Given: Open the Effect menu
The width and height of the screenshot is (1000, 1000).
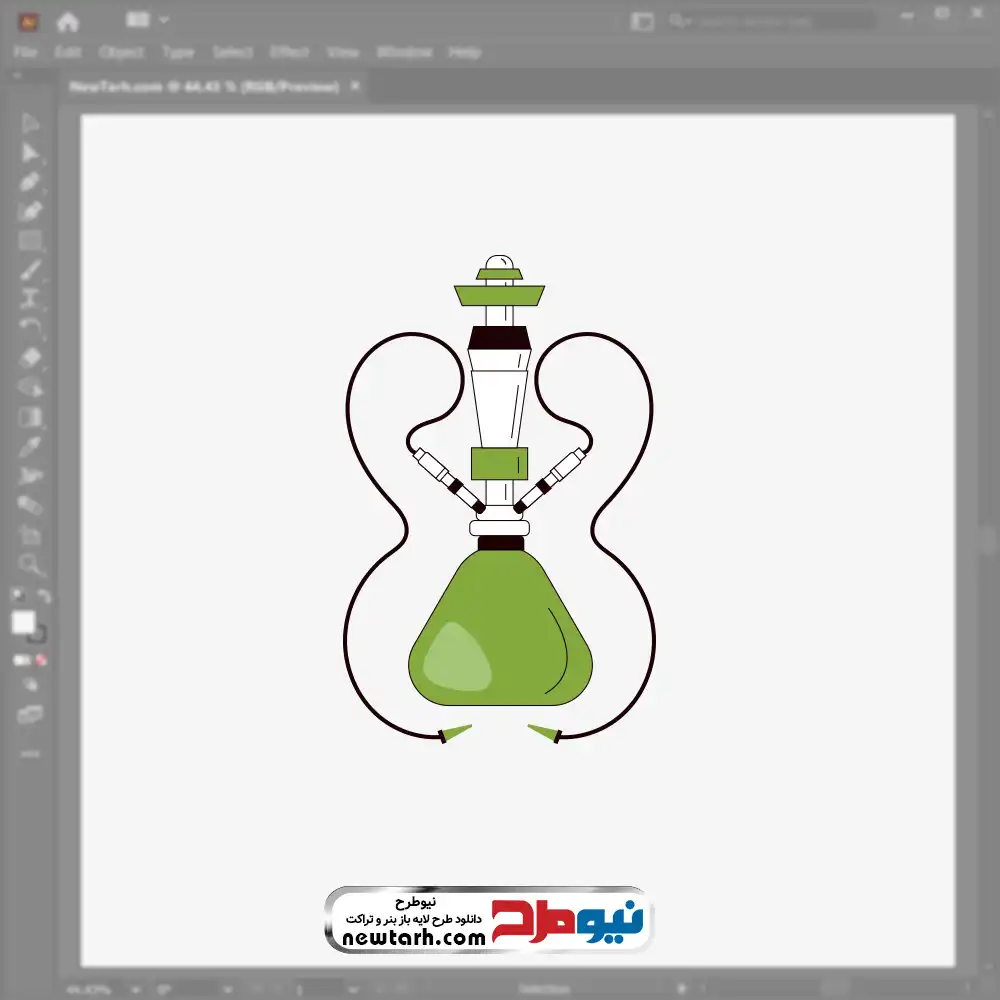Looking at the screenshot, I should (289, 52).
